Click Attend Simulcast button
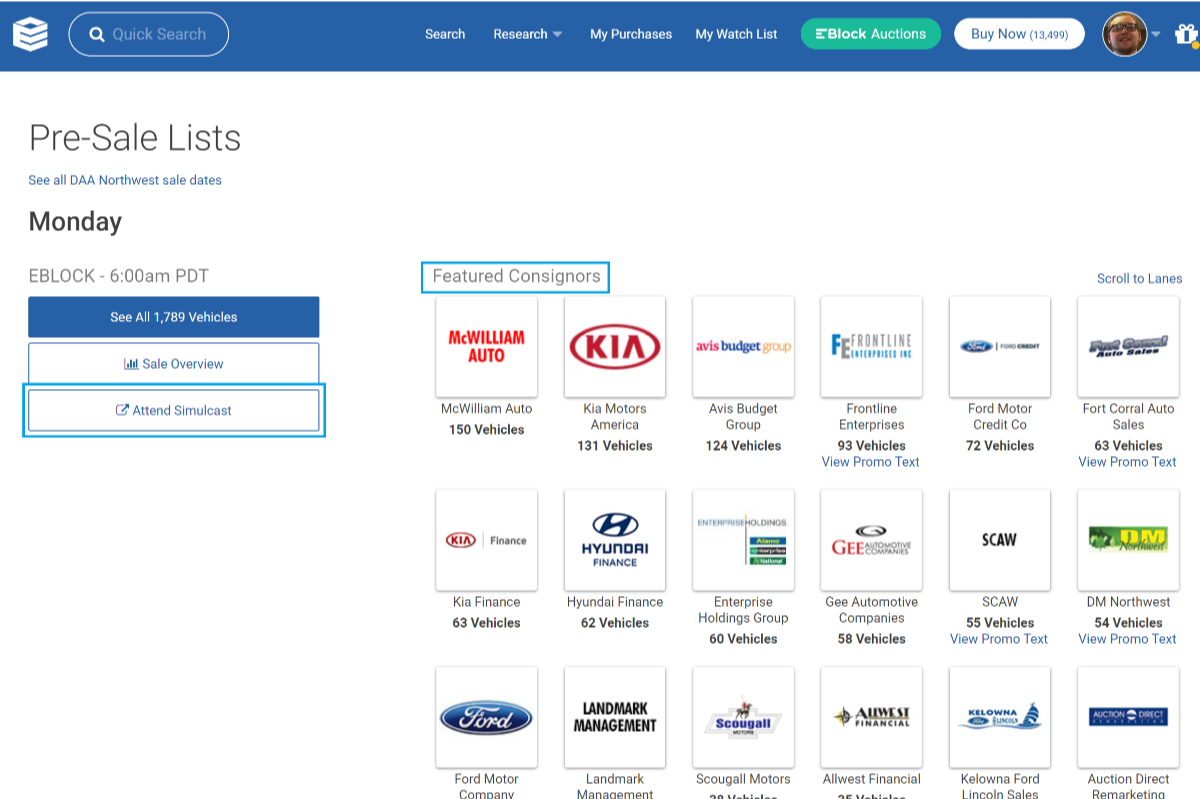 click(174, 410)
